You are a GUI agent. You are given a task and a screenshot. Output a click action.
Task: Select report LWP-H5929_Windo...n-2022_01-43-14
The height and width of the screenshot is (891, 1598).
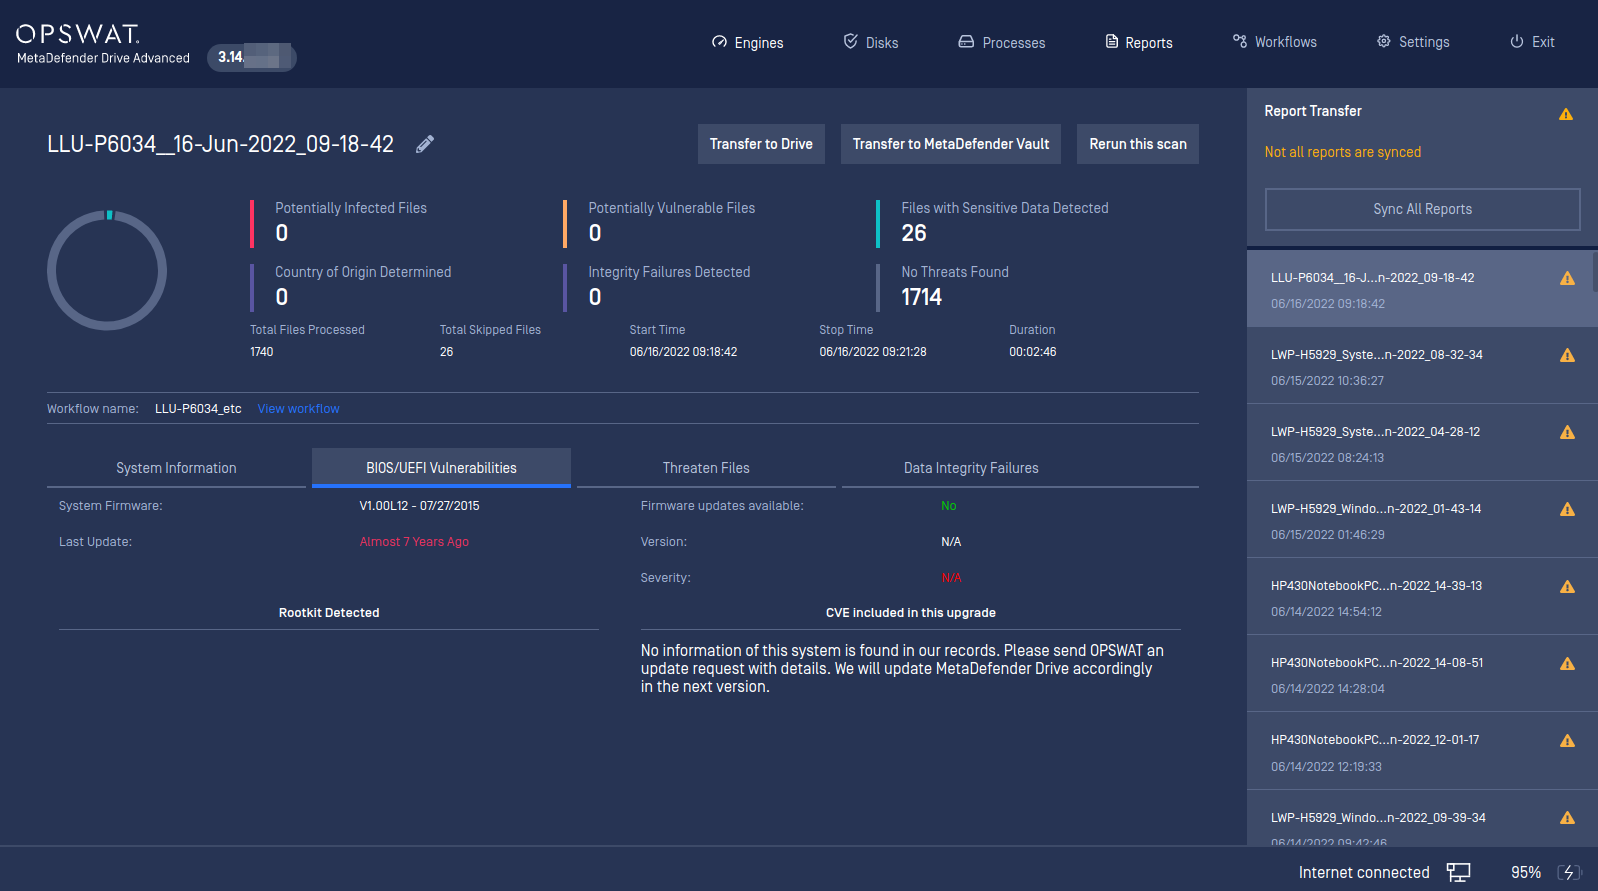pyautogui.click(x=1420, y=520)
